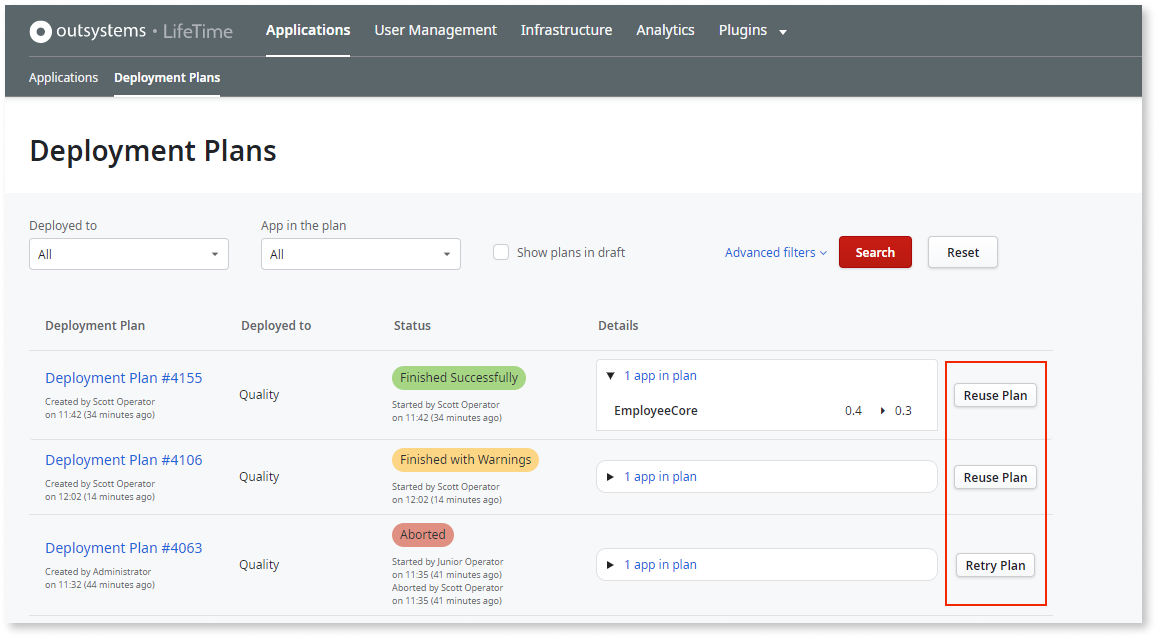Click the red Search button
The height and width of the screenshot is (638, 1157).
click(875, 252)
